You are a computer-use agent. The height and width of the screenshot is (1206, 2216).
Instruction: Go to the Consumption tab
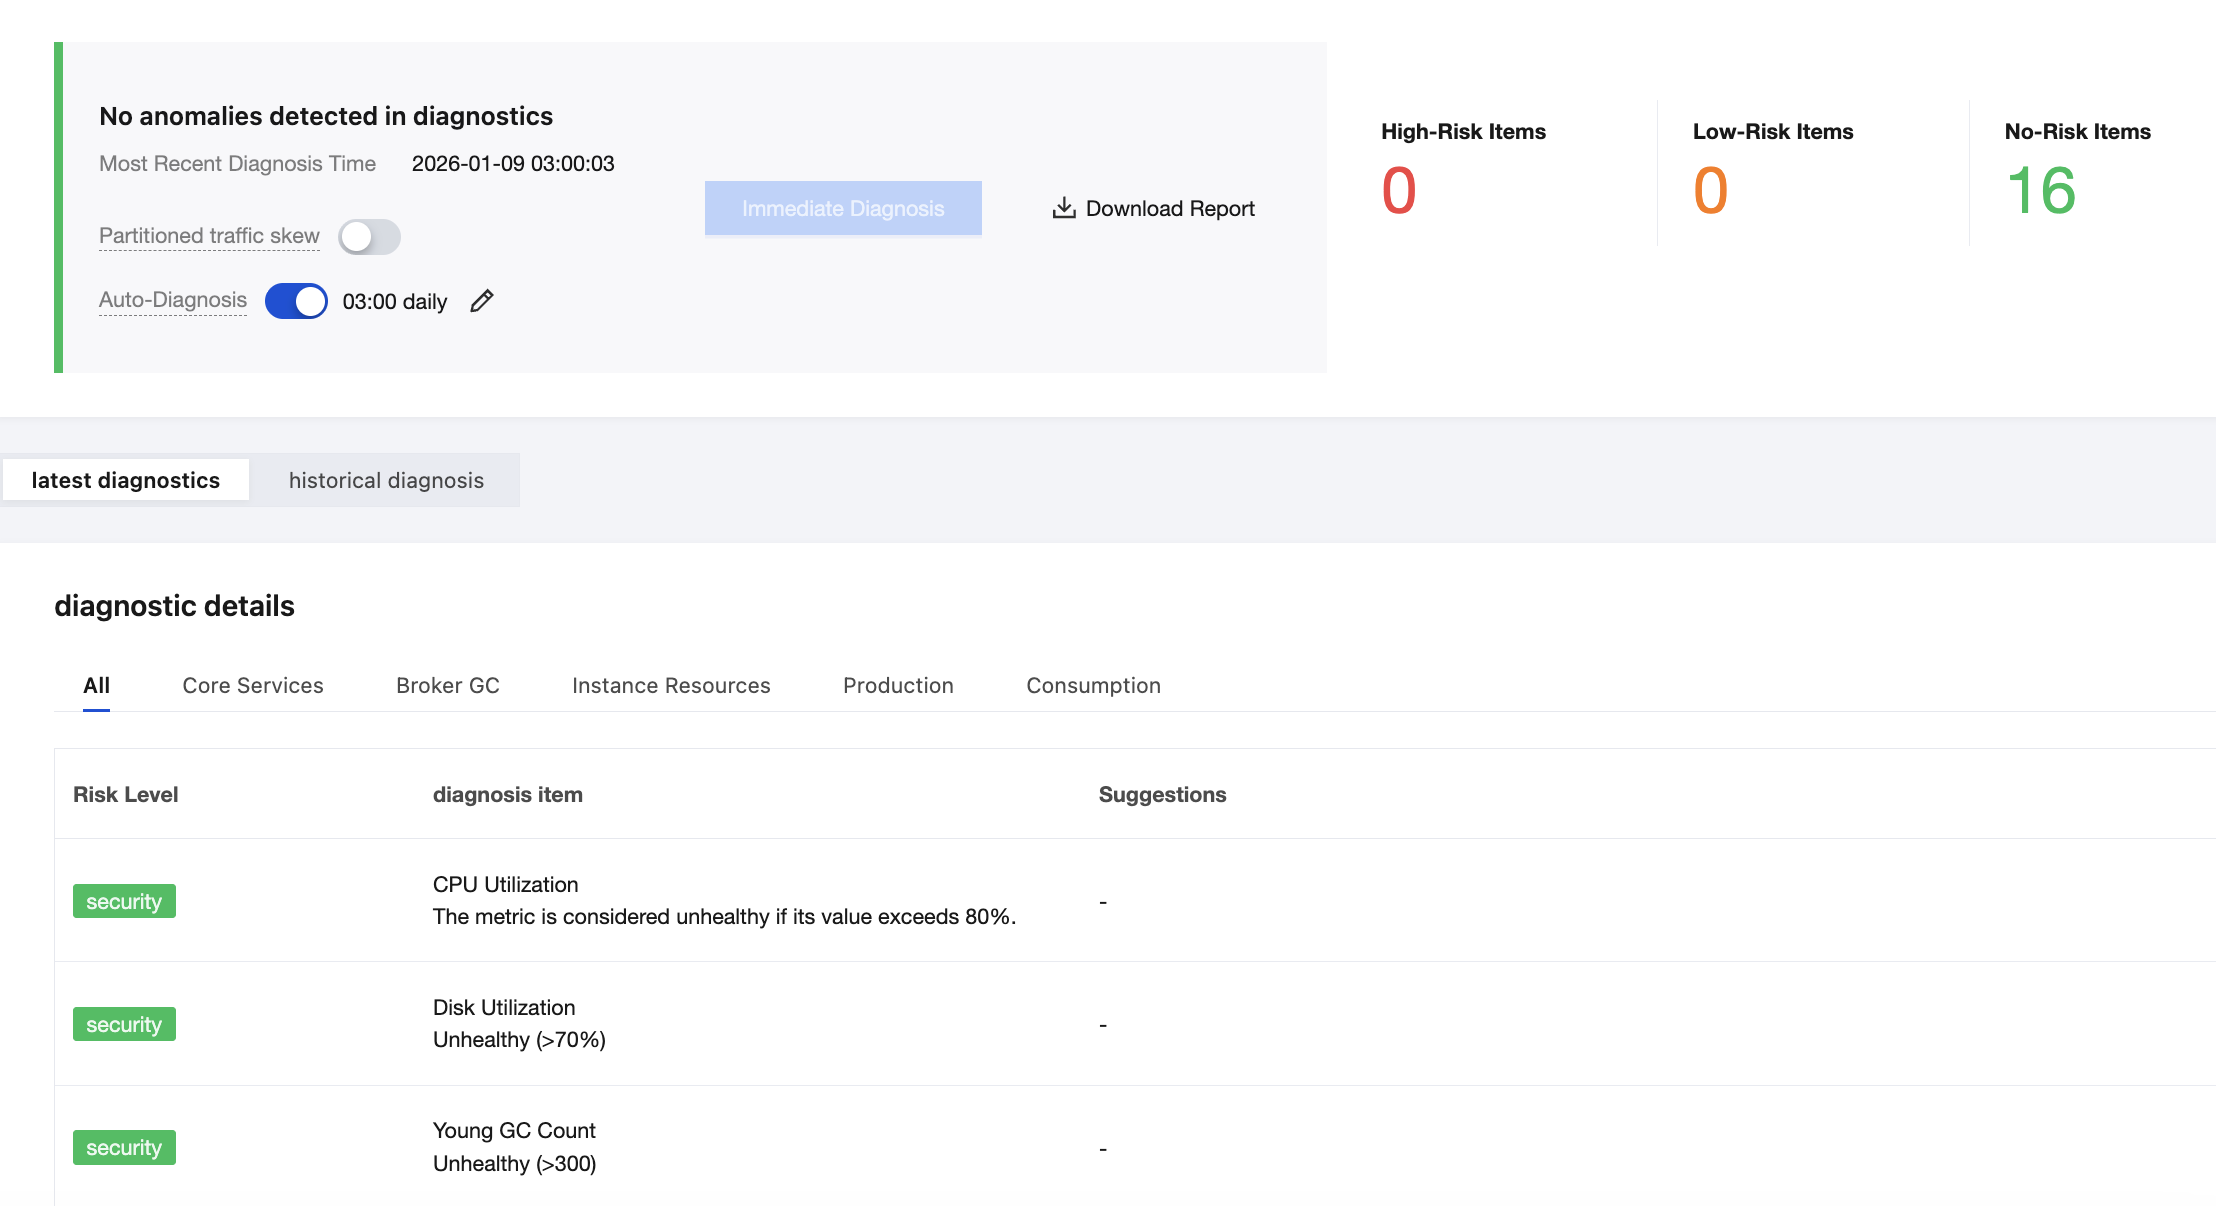1093,685
